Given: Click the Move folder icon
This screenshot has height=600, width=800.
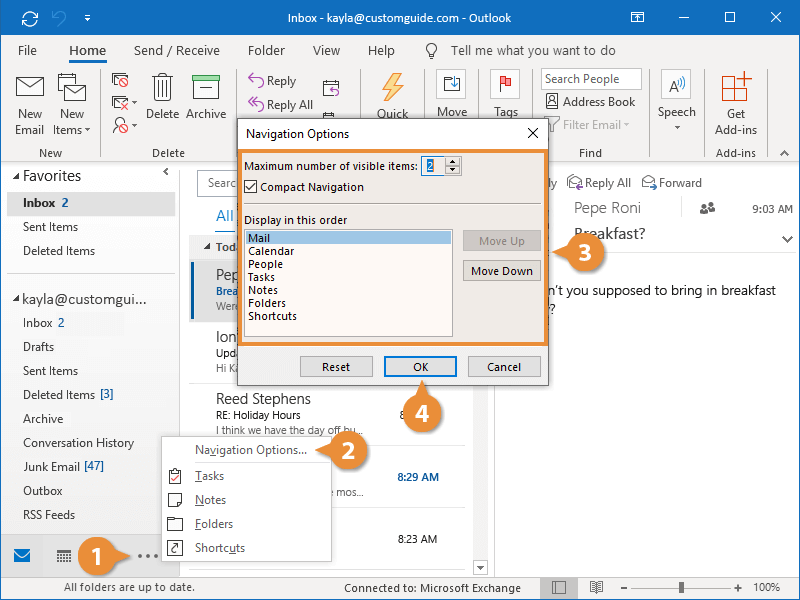Looking at the screenshot, I should click(x=452, y=84).
